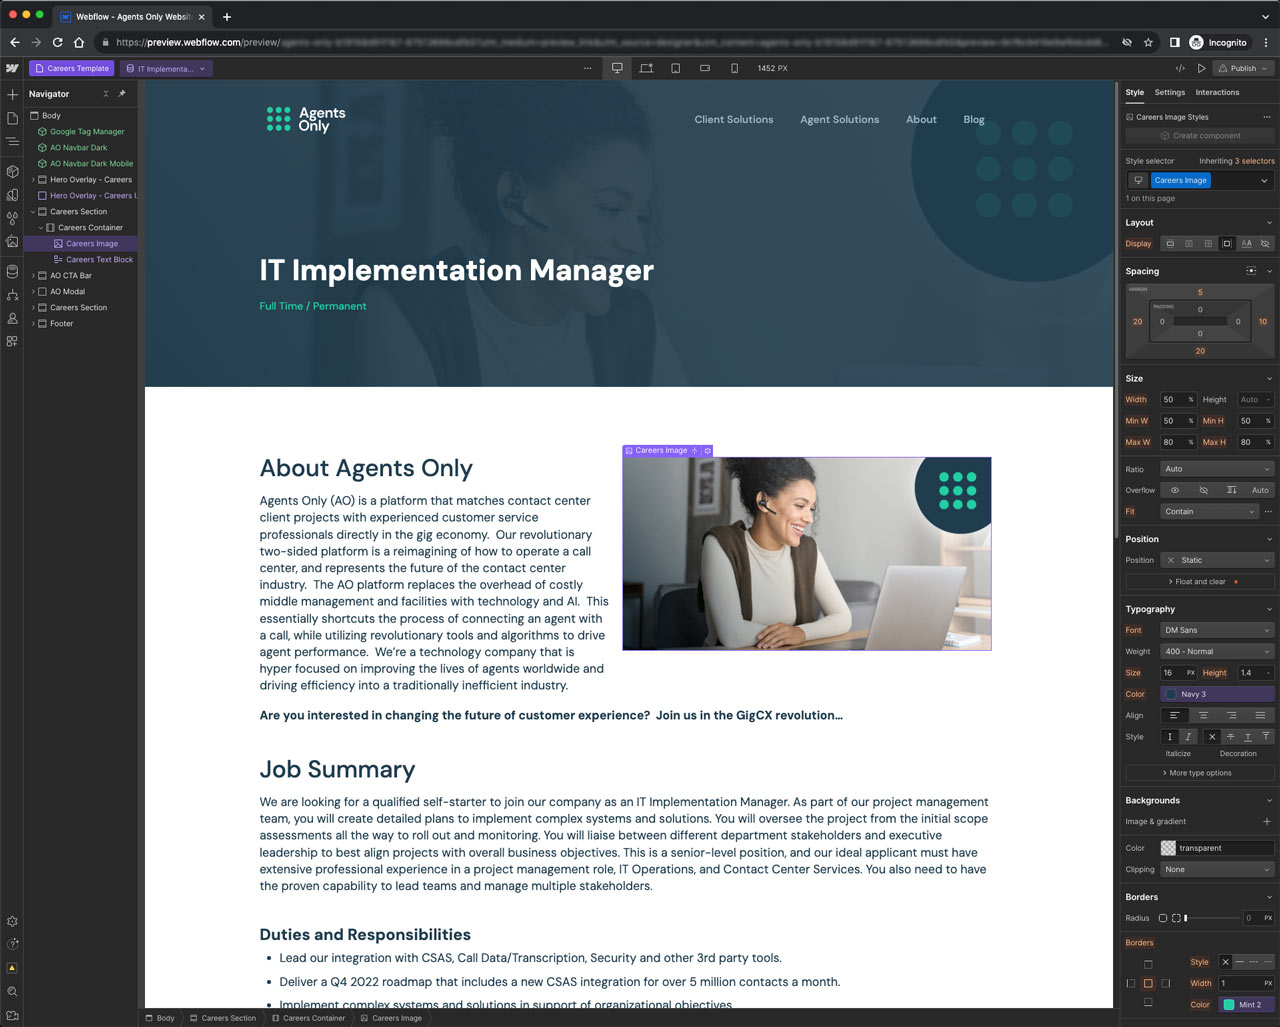Expand AO CTA Bar in Navigator
1280x1027 pixels.
point(33,276)
